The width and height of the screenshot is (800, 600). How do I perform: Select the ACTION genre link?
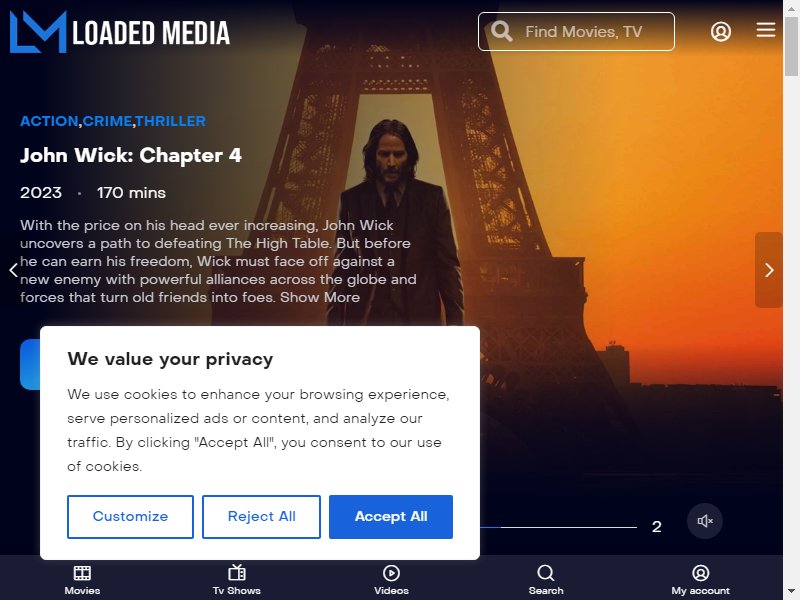tap(49, 121)
